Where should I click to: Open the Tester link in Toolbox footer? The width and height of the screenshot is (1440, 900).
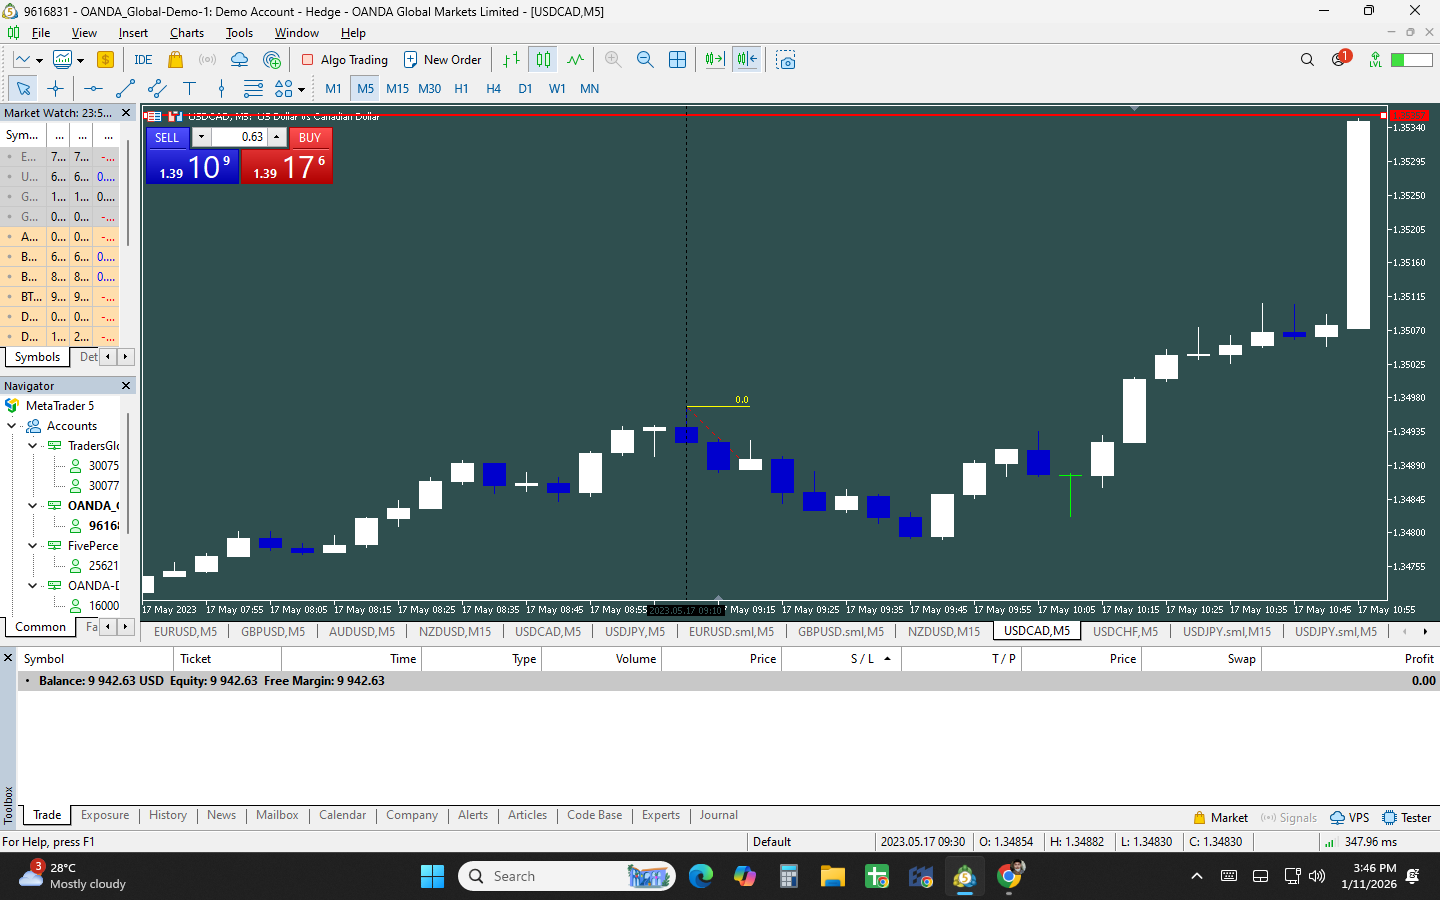[x=1407, y=818]
